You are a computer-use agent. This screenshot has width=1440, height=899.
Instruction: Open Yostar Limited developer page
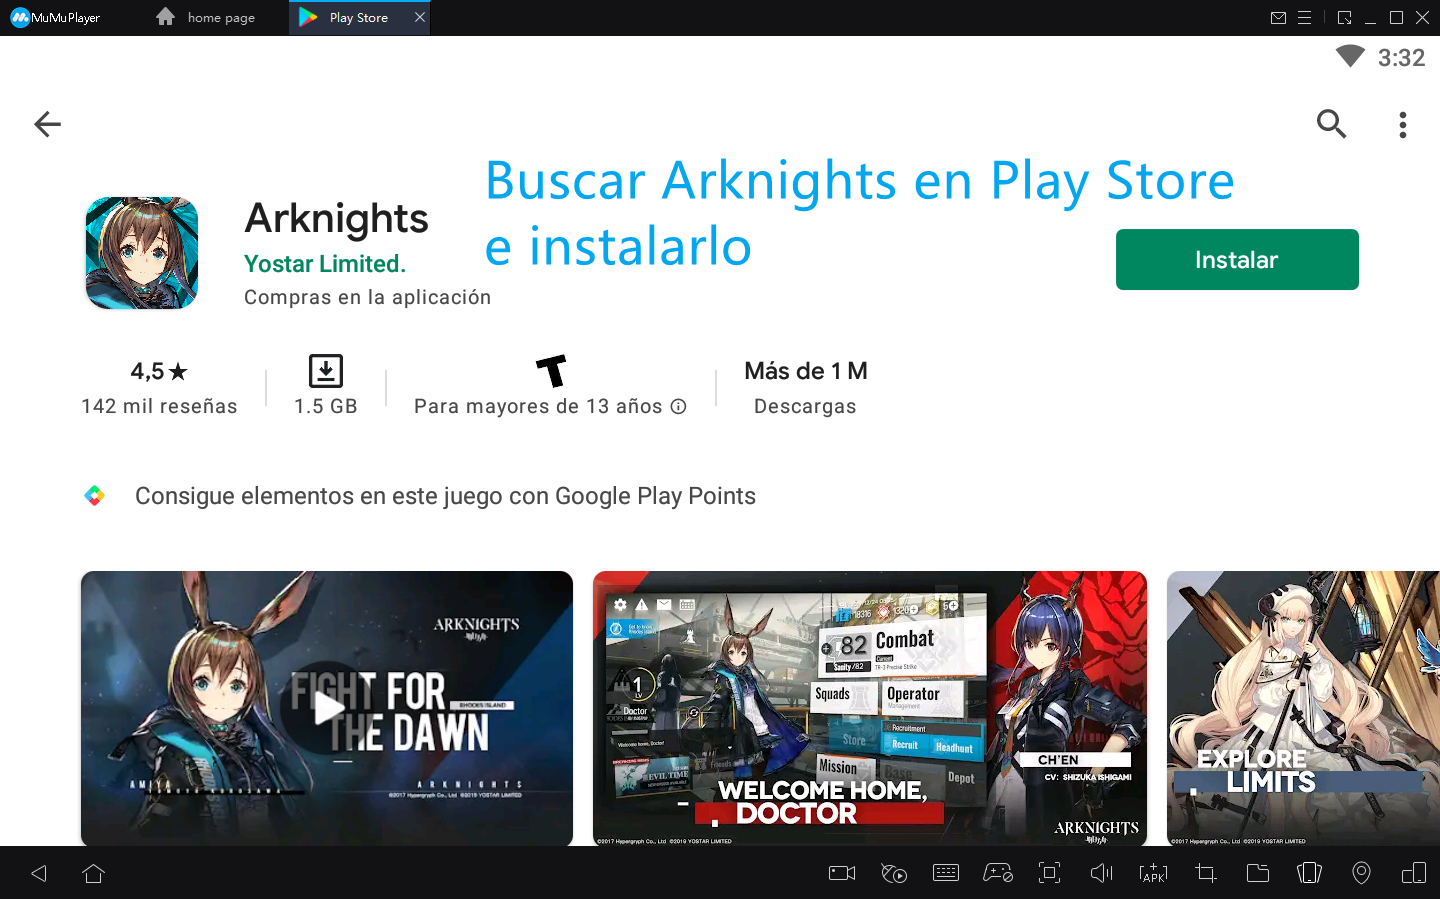(x=325, y=264)
